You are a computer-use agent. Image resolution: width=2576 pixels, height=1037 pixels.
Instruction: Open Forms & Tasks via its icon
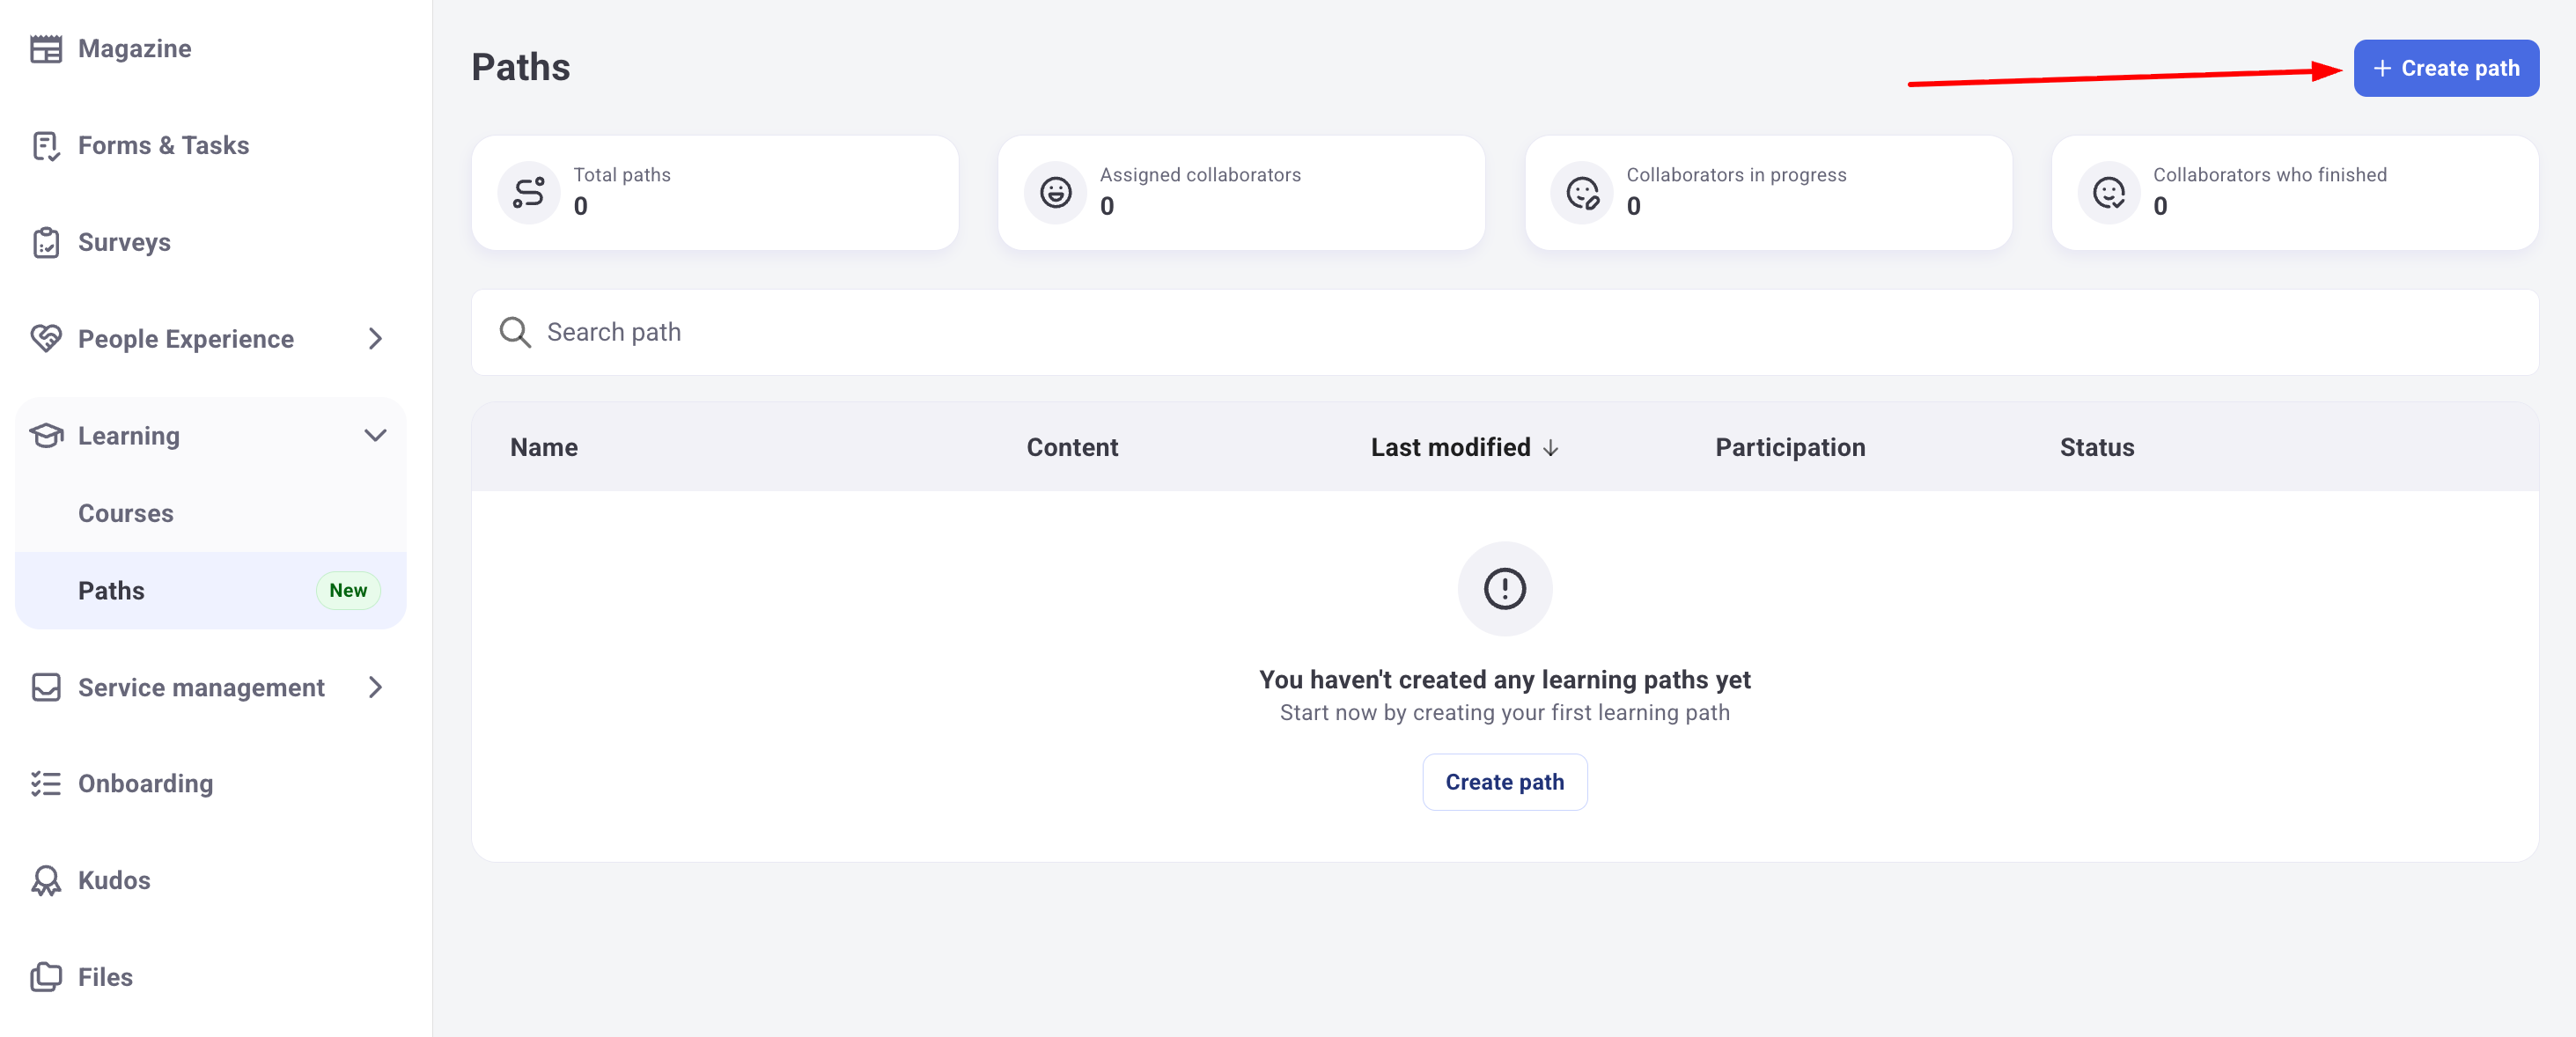point(46,145)
